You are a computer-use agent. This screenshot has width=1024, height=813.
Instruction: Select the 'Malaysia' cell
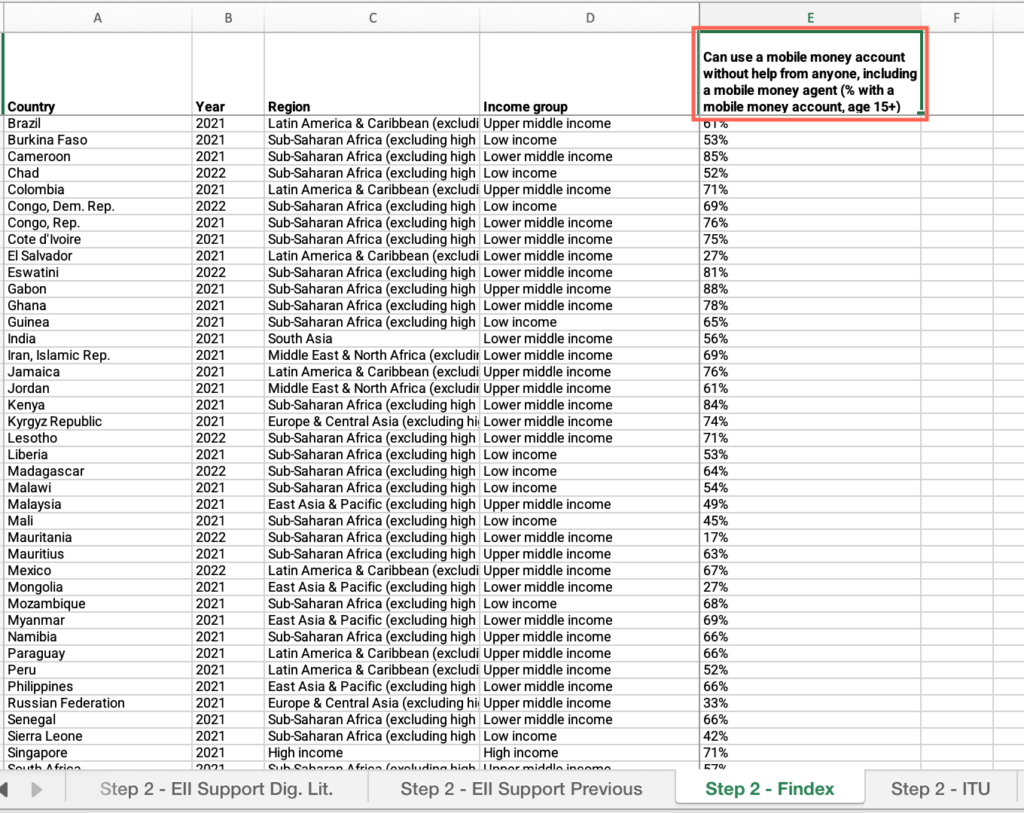[x=97, y=504]
